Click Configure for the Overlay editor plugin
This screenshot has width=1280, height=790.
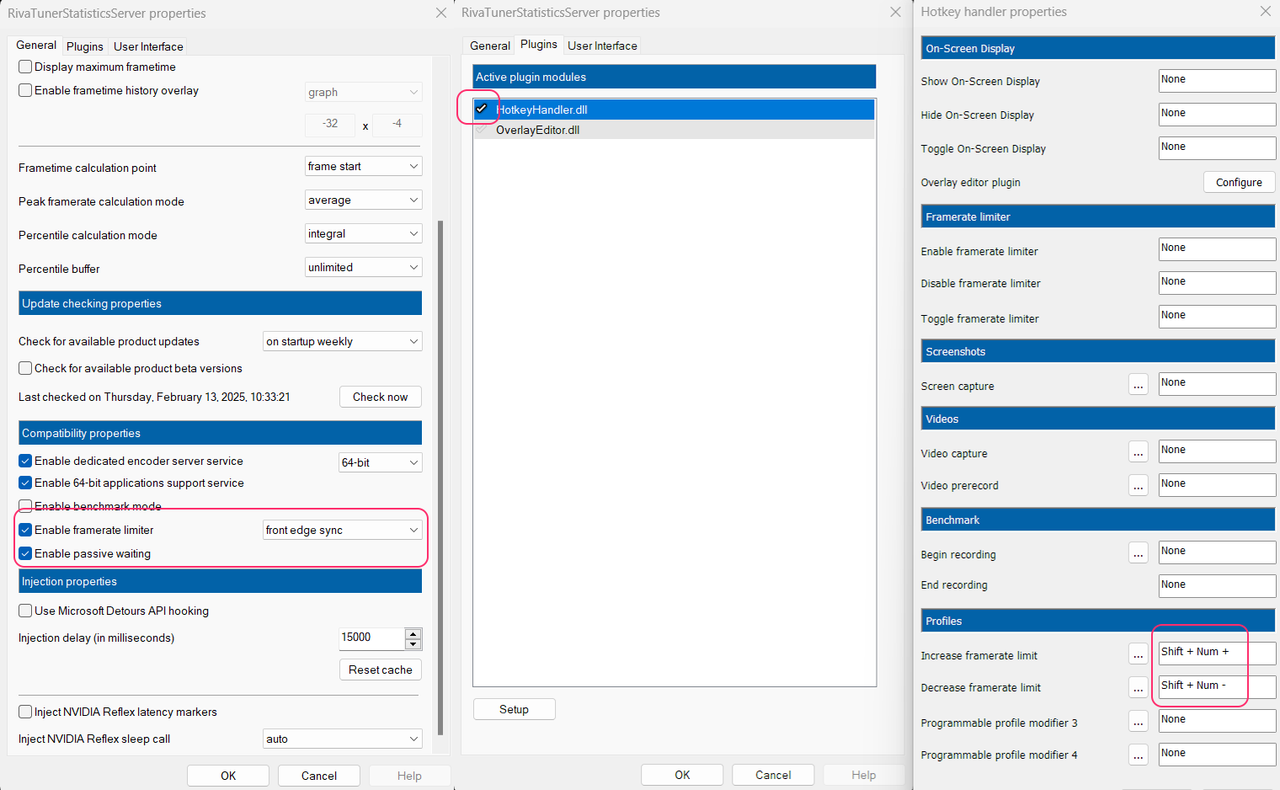(1239, 183)
